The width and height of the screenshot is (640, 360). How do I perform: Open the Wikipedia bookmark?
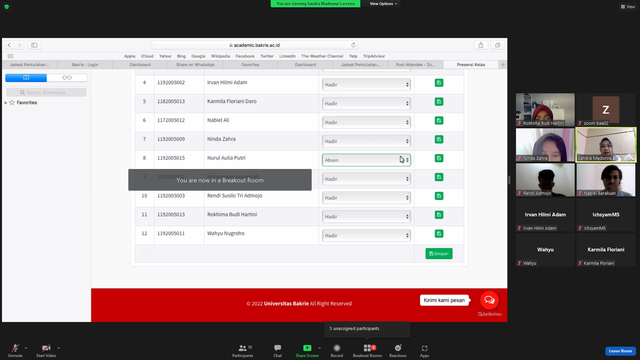point(220,56)
